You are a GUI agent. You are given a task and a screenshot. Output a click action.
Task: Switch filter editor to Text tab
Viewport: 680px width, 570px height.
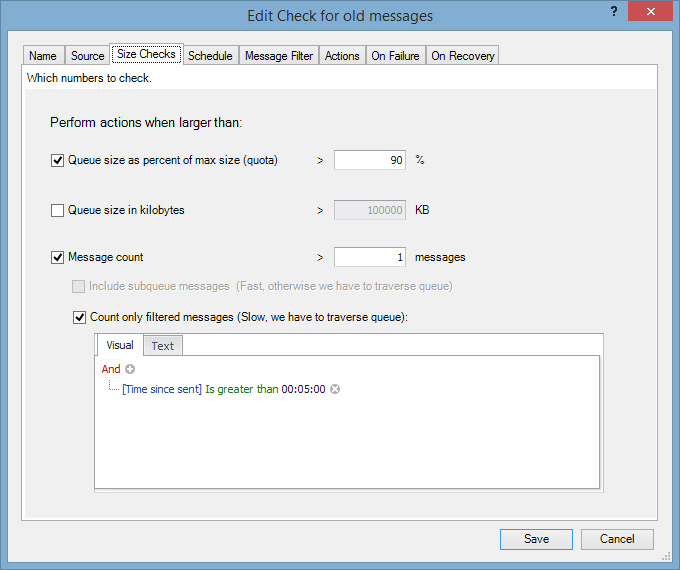[163, 346]
